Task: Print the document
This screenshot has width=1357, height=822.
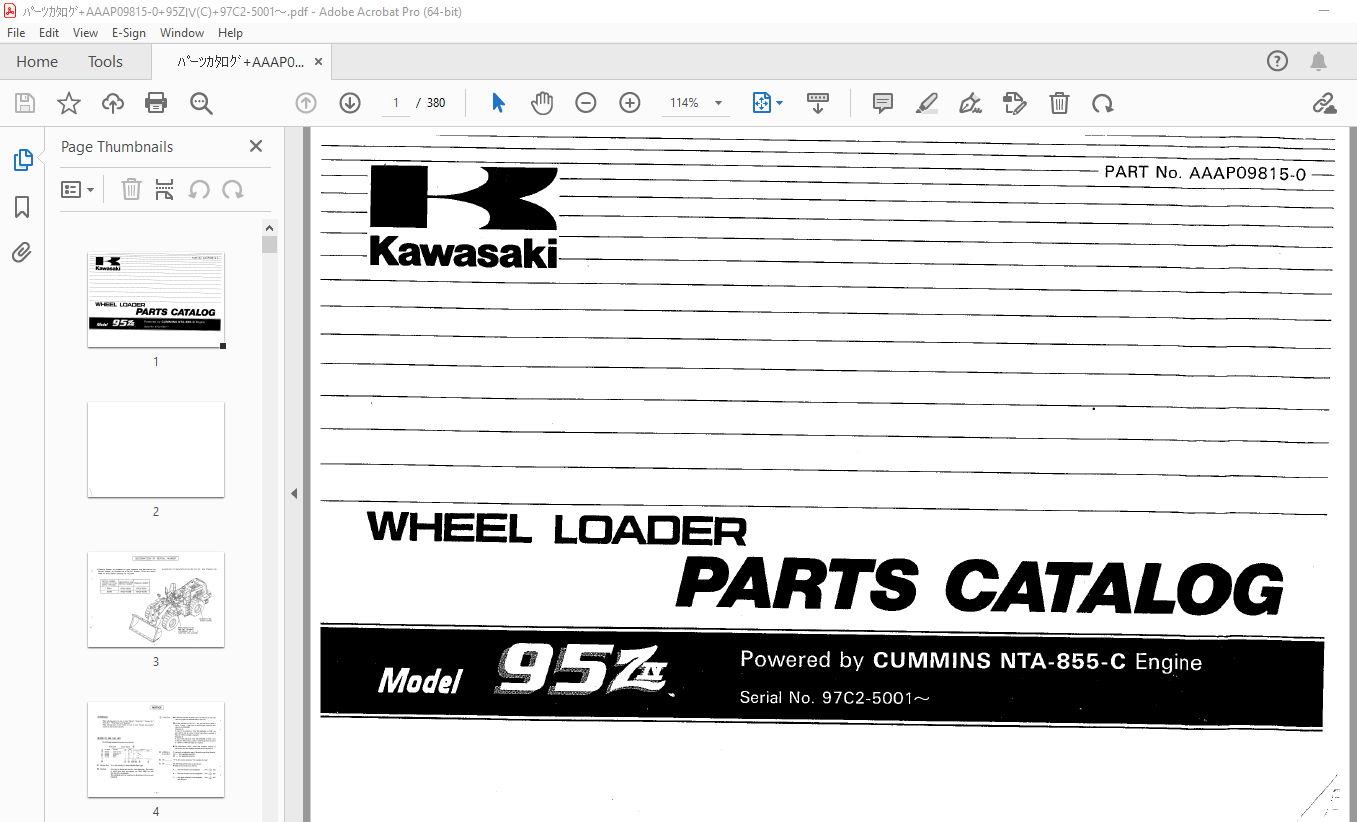Action: coord(156,103)
